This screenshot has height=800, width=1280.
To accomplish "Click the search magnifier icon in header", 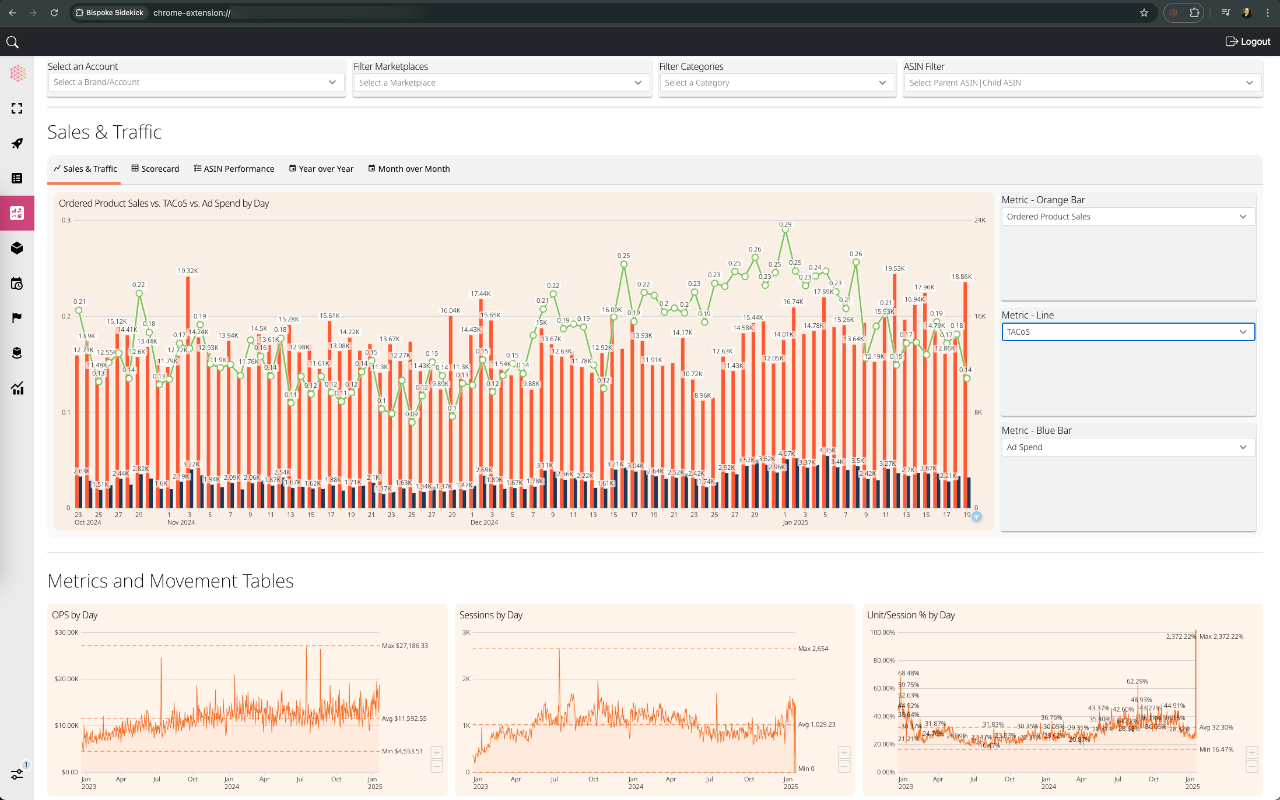I will tap(13, 42).
